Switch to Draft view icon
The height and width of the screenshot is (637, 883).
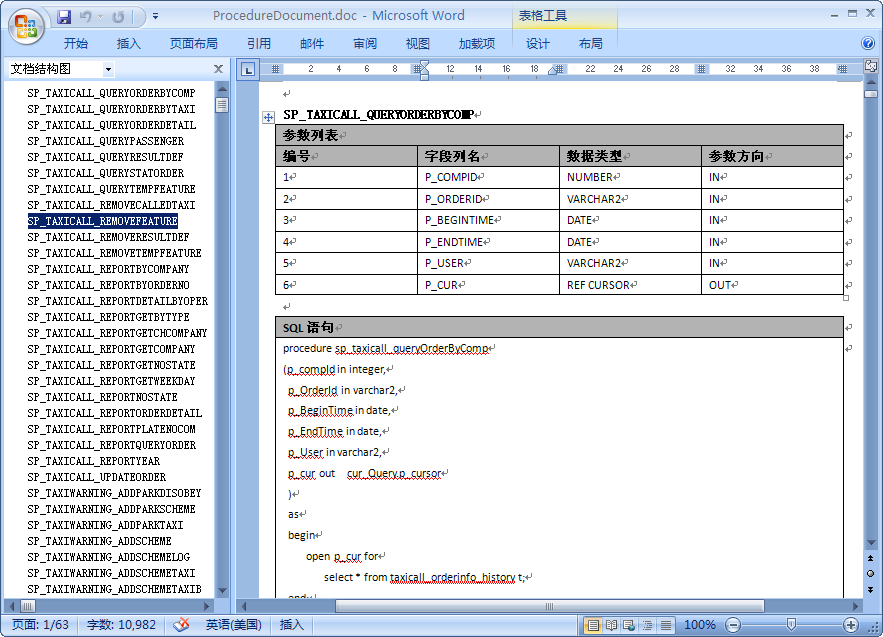pyautogui.click(x=666, y=625)
